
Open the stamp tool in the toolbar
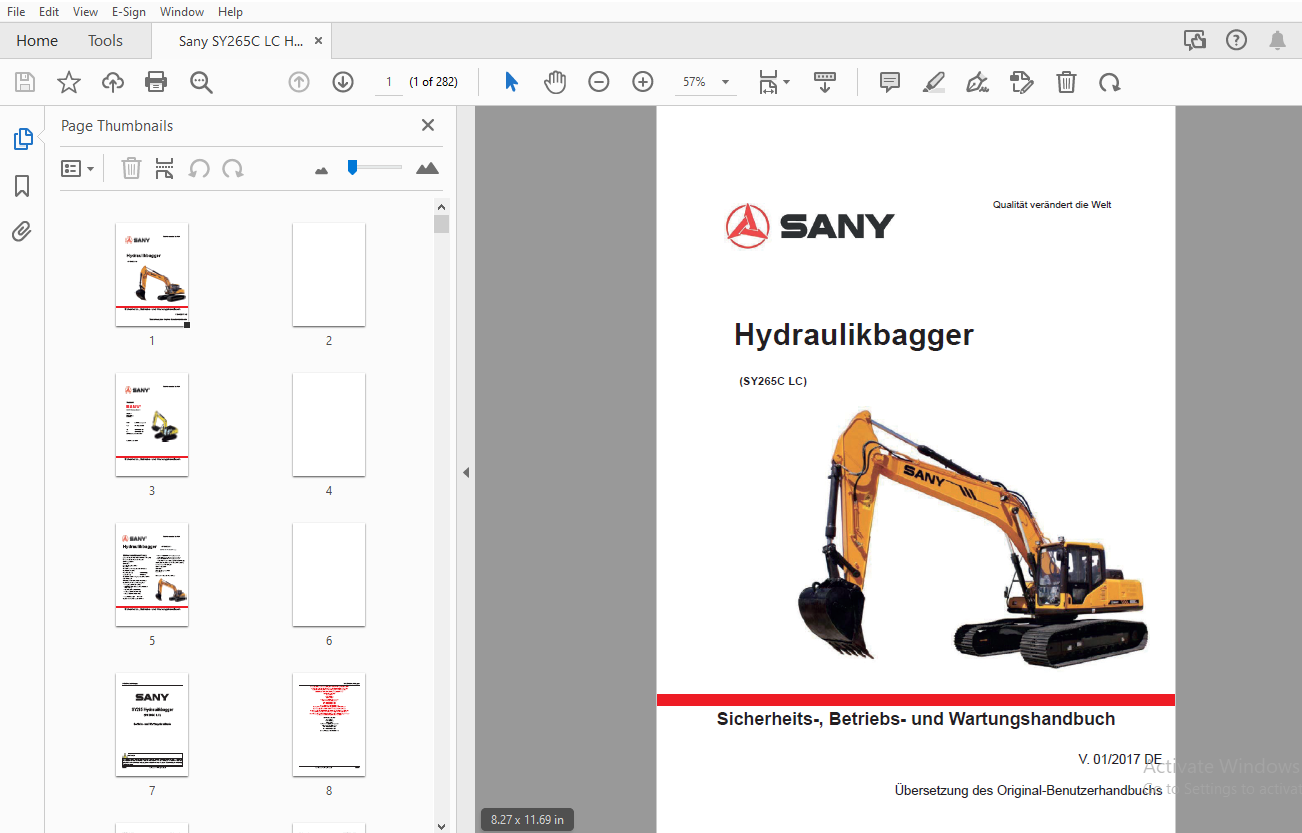pos(1022,82)
